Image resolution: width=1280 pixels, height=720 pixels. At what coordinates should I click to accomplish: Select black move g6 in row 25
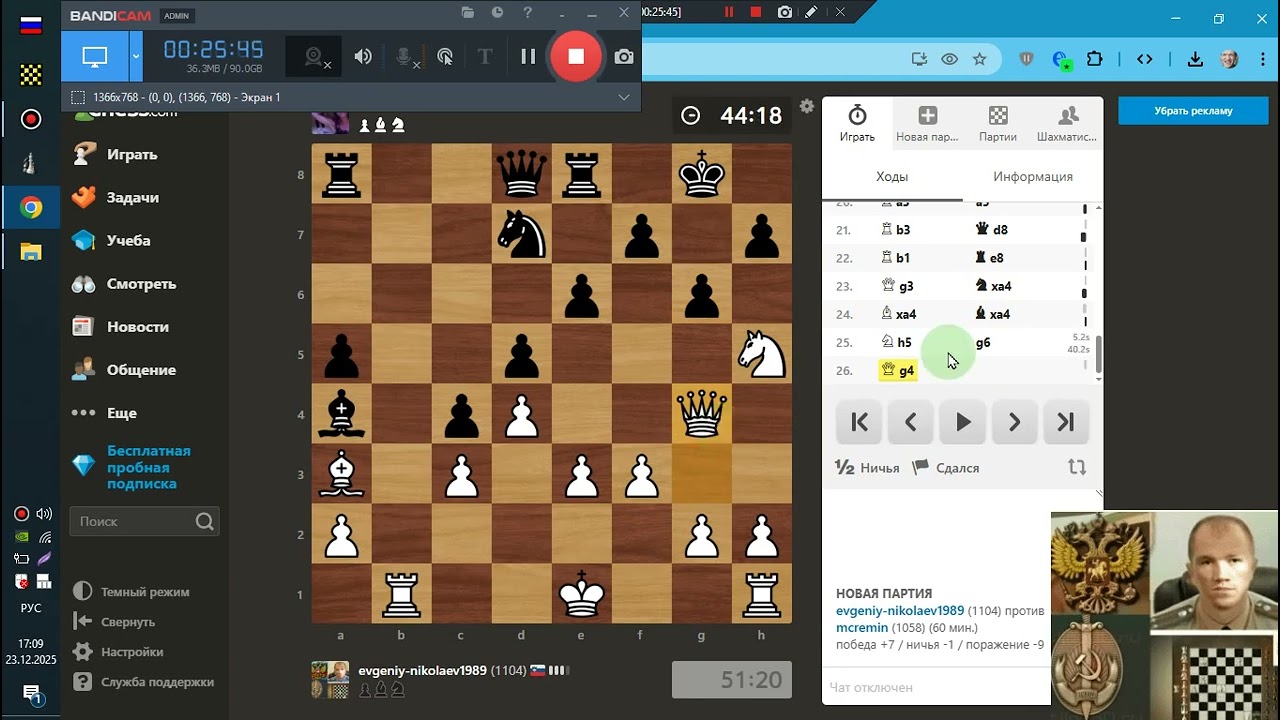click(x=983, y=342)
